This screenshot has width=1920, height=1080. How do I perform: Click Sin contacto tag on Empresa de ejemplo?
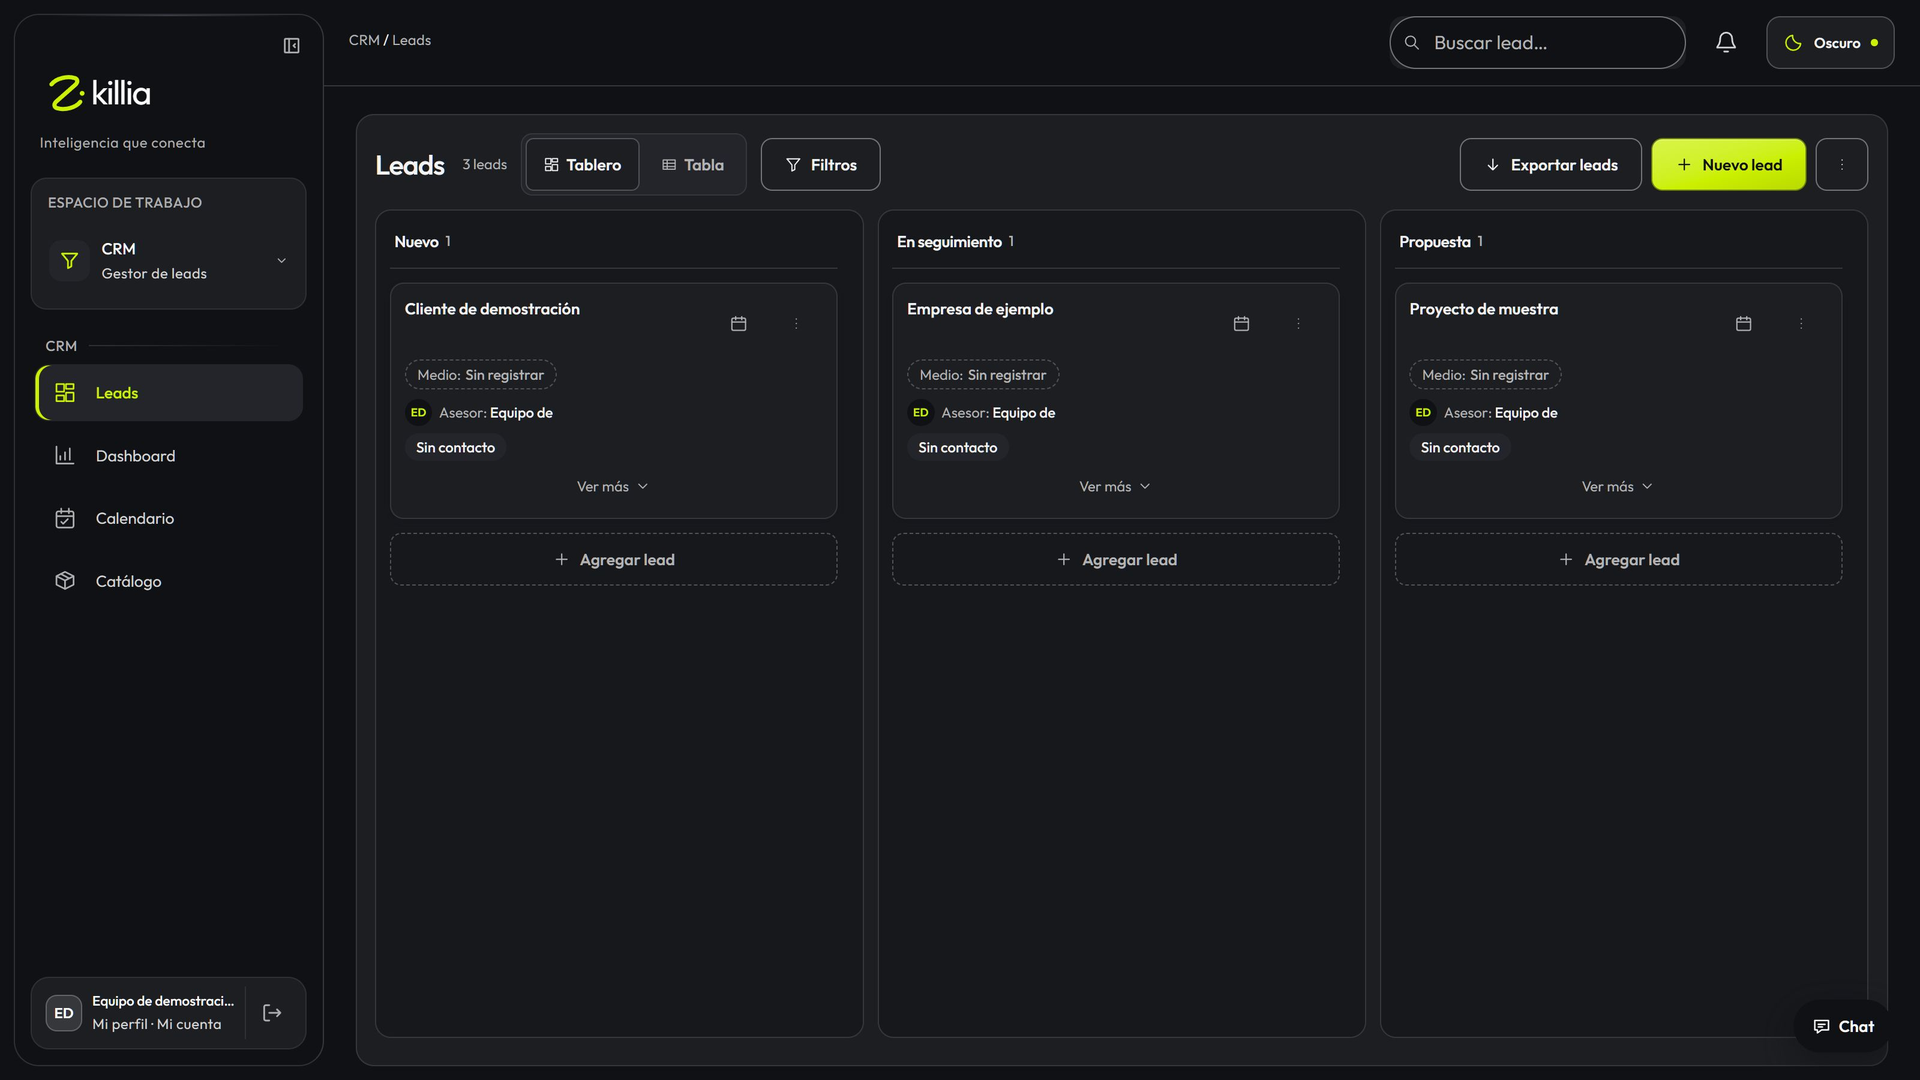(x=957, y=448)
